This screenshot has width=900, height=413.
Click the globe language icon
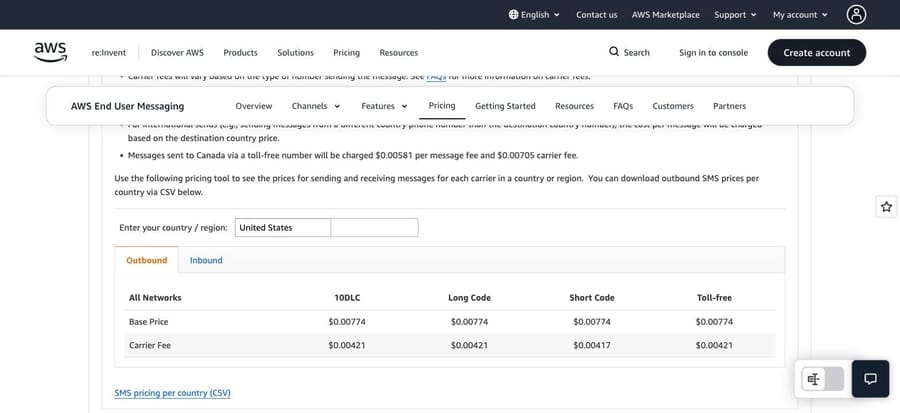click(x=513, y=15)
